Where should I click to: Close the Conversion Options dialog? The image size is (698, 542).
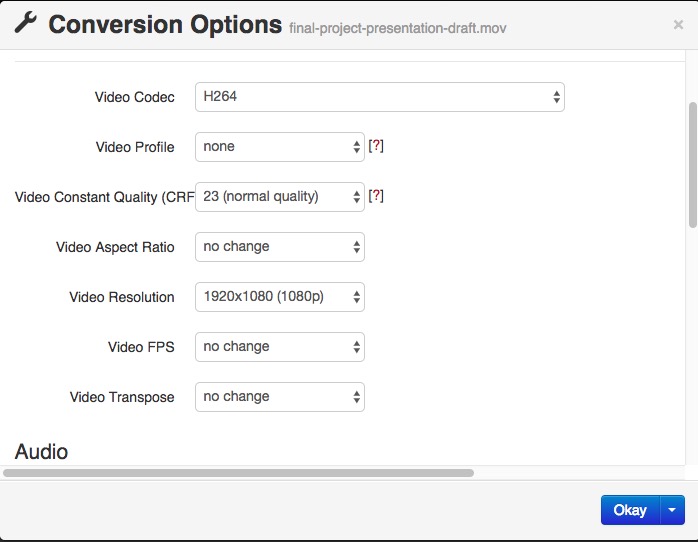(678, 25)
